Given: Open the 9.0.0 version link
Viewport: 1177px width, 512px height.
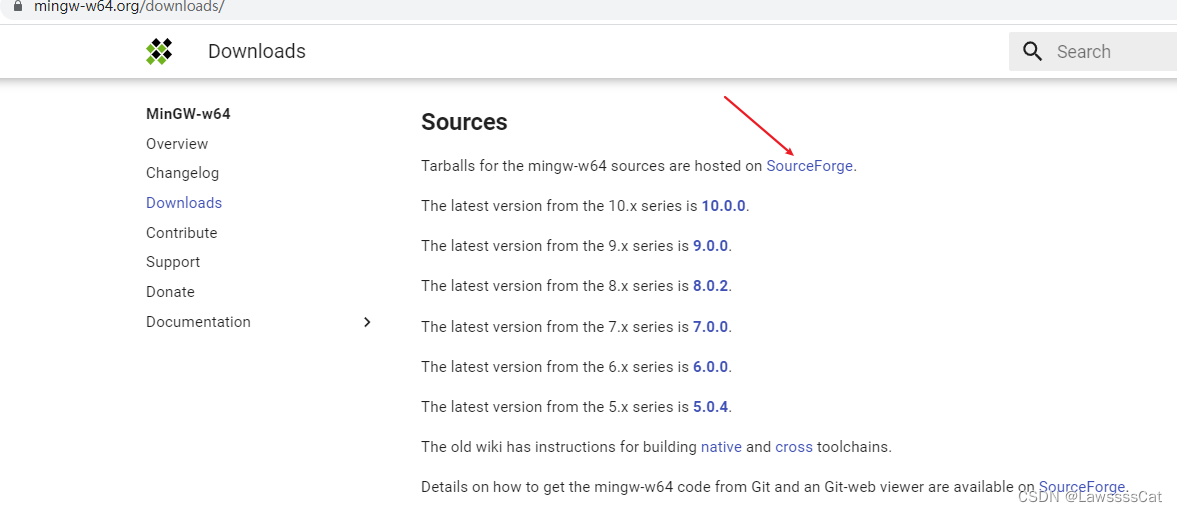Looking at the screenshot, I should point(710,245).
